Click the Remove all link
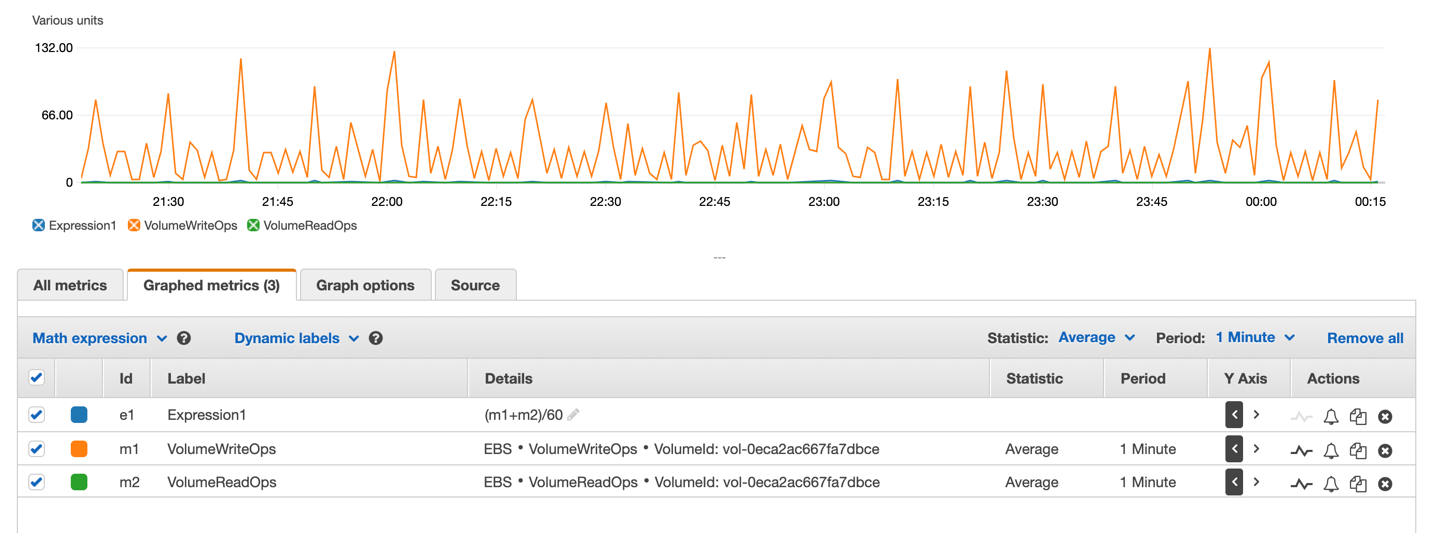This screenshot has height=533, width=1429. 1364,338
